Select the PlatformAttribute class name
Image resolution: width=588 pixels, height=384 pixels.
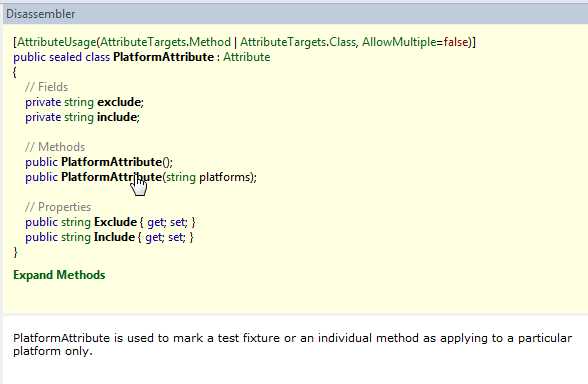164,57
